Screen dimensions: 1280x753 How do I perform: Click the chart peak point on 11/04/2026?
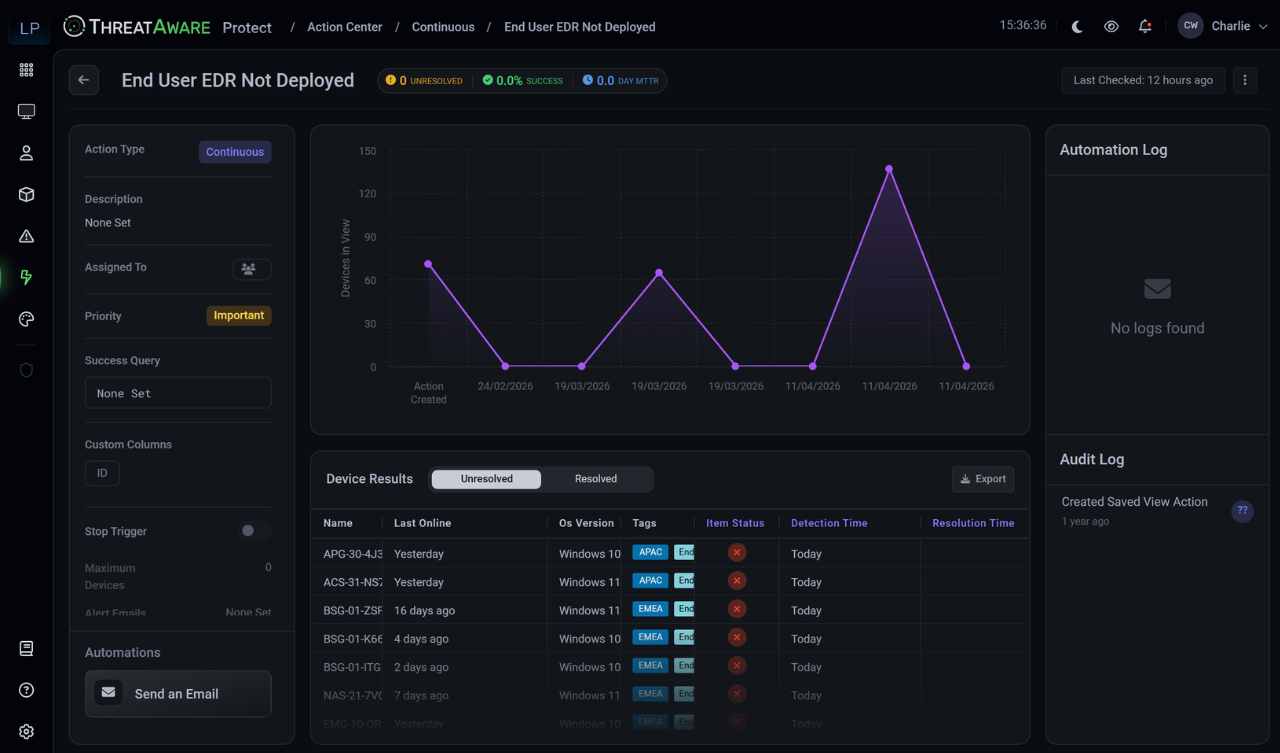pyautogui.click(x=888, y=169)
